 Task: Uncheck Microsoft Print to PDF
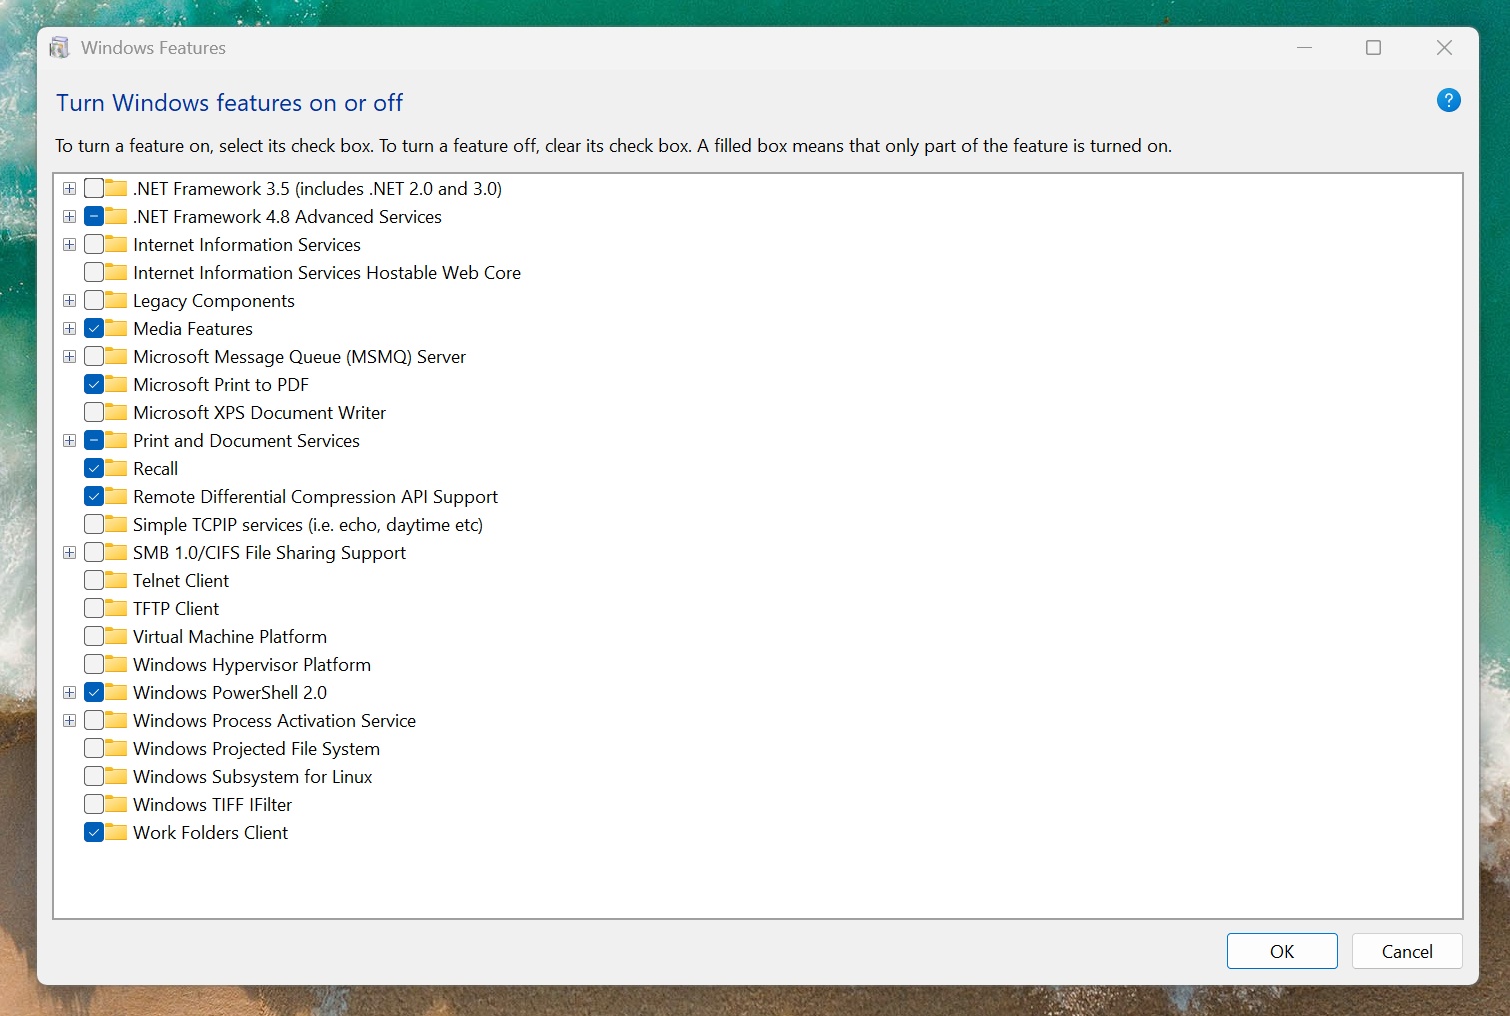tap(95, 384)
